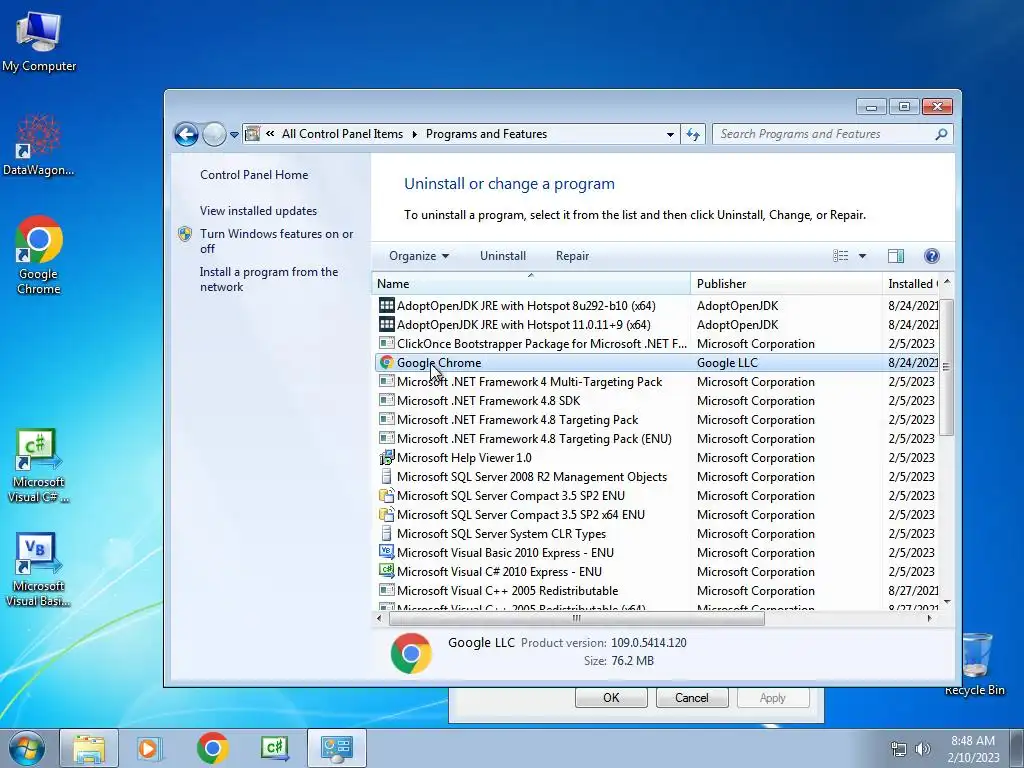Image resolution: width=1024 pixels, height=768 pixels.
Task: Select Microsoft Visual C++ 2005 Redistributable row
Action: (656, 590)
